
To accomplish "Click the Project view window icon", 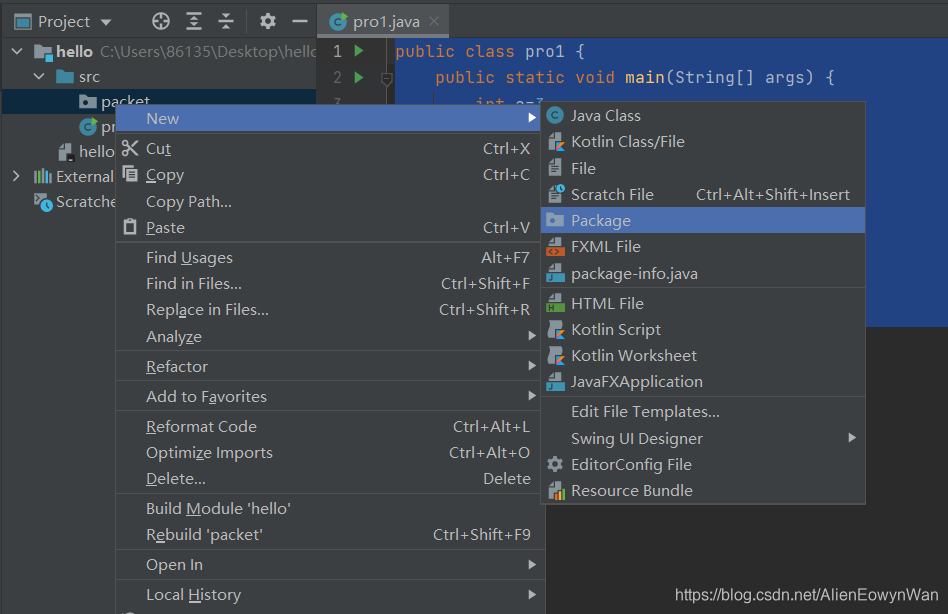I will click(x=22, y=22).
